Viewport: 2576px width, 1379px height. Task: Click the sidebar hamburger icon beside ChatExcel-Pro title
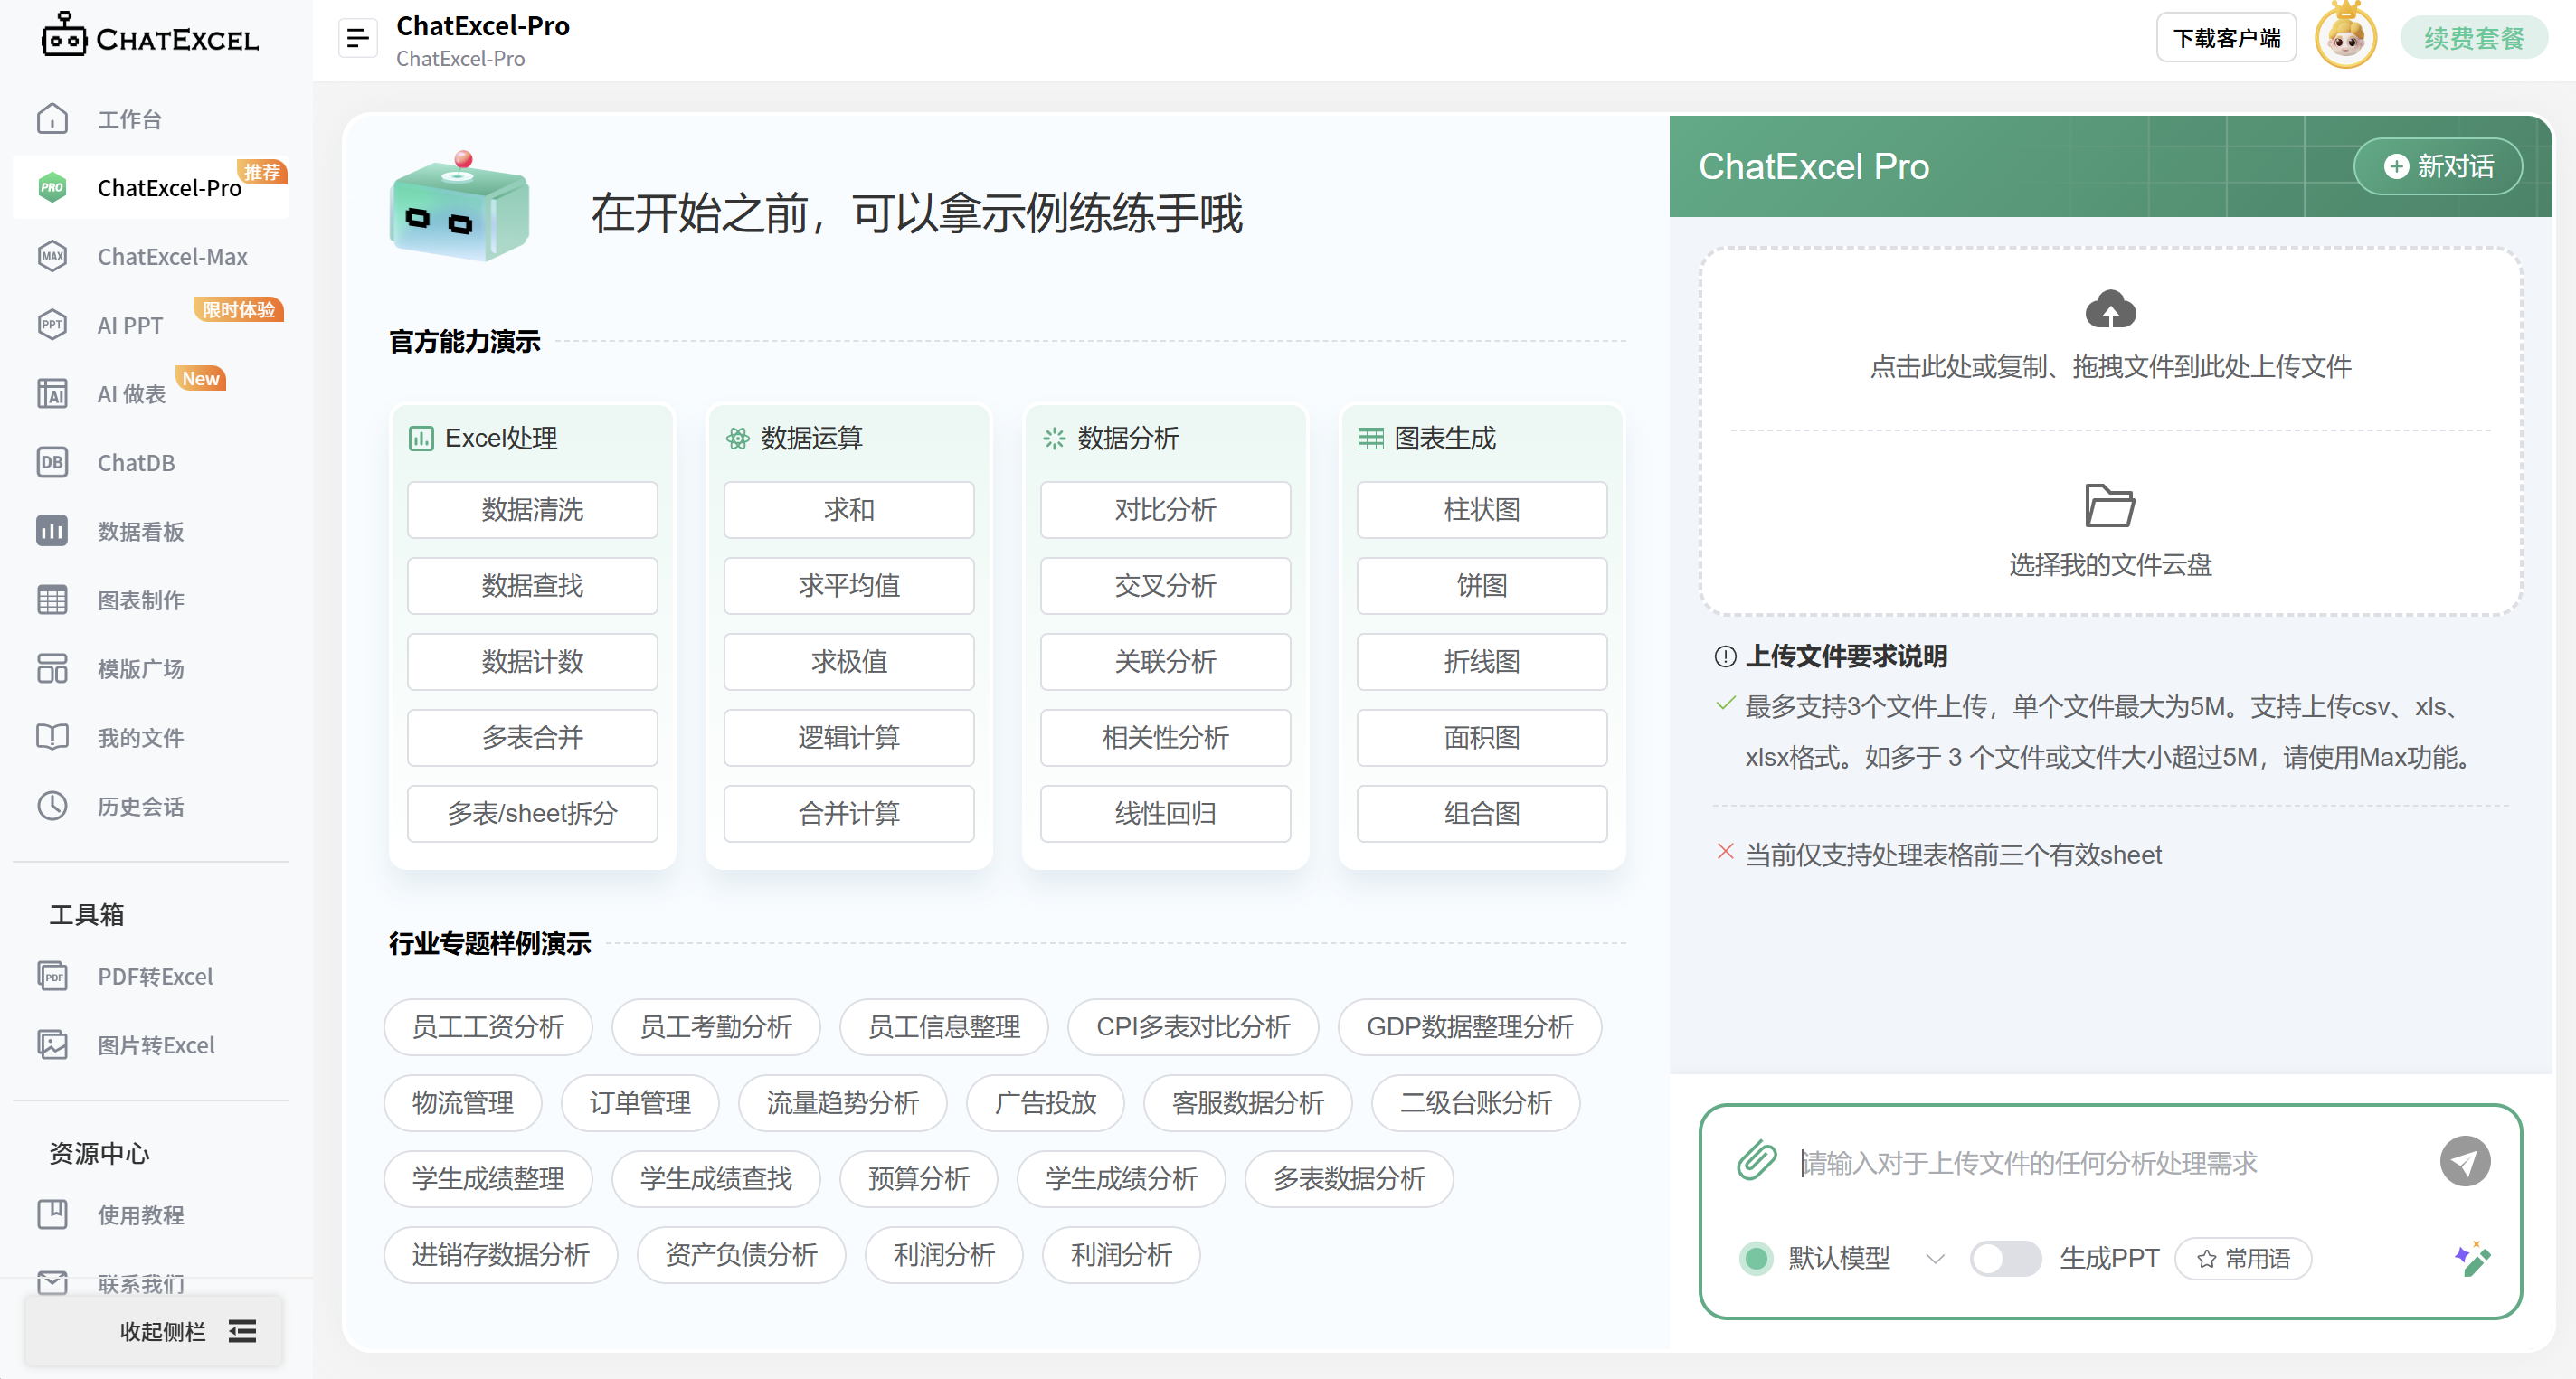coord(357,37)
